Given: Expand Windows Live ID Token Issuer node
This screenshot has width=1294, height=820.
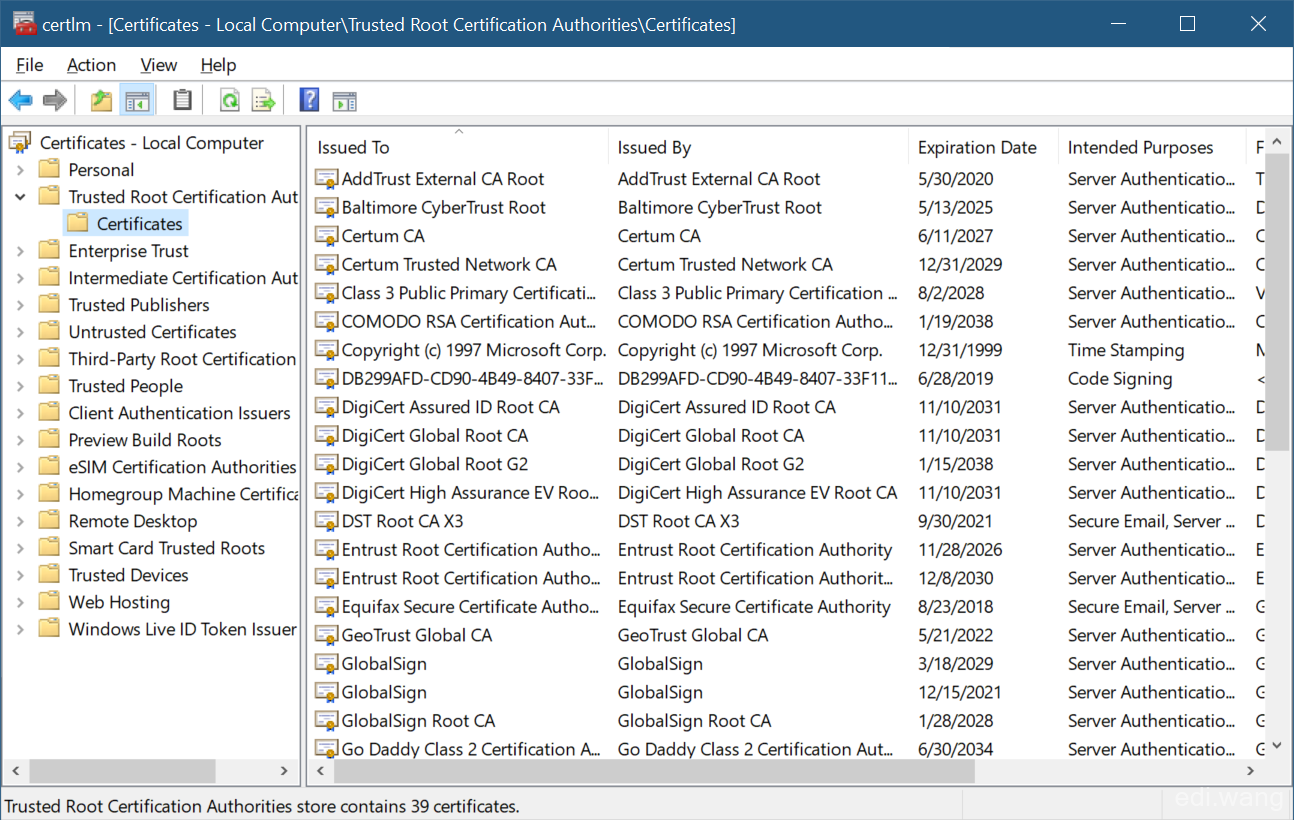Looking at the screenshot, I should click(x=20, y=629).
